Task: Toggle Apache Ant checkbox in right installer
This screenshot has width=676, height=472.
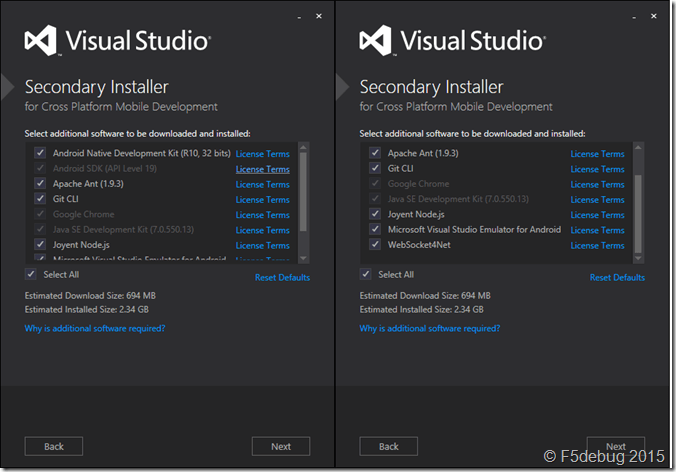Action: [375, 153]
